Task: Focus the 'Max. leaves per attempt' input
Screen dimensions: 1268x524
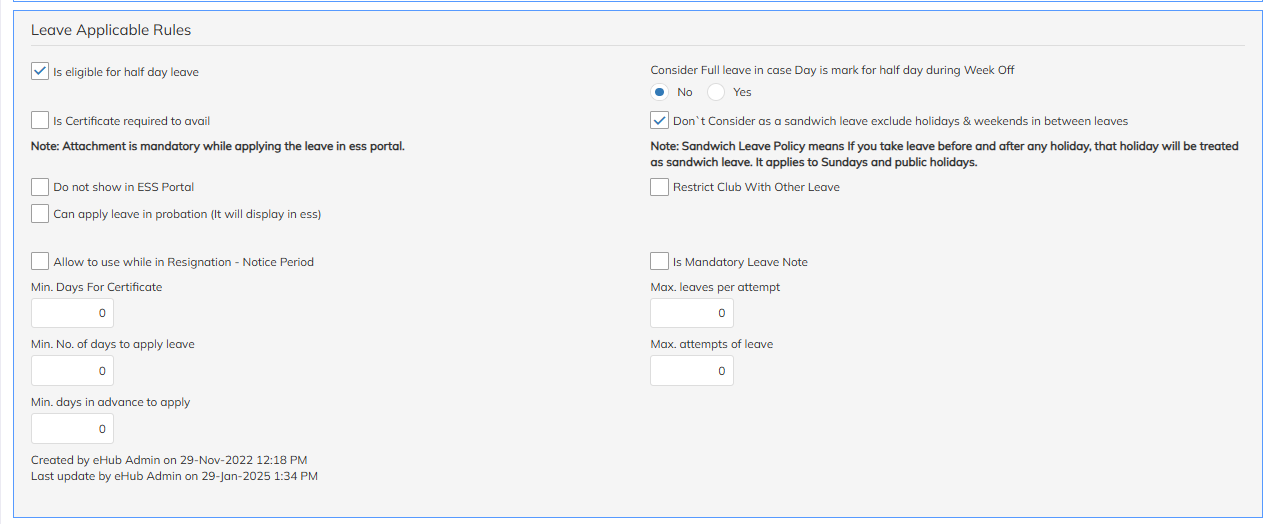Action: [691, 313]
